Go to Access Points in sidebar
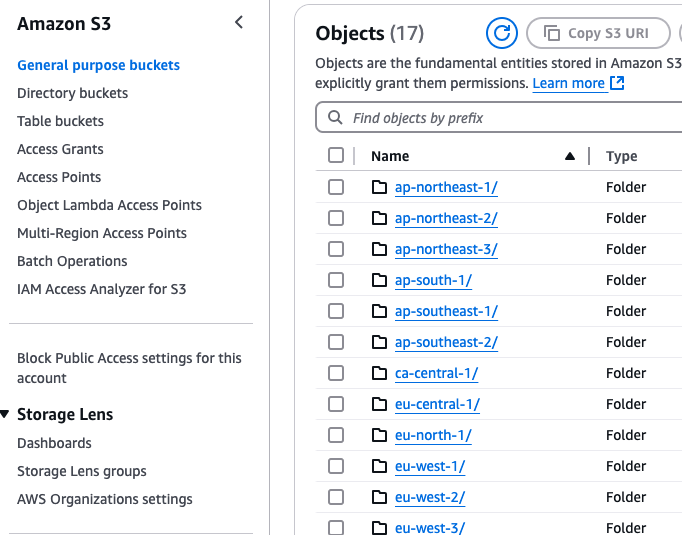 click(59, 177)
